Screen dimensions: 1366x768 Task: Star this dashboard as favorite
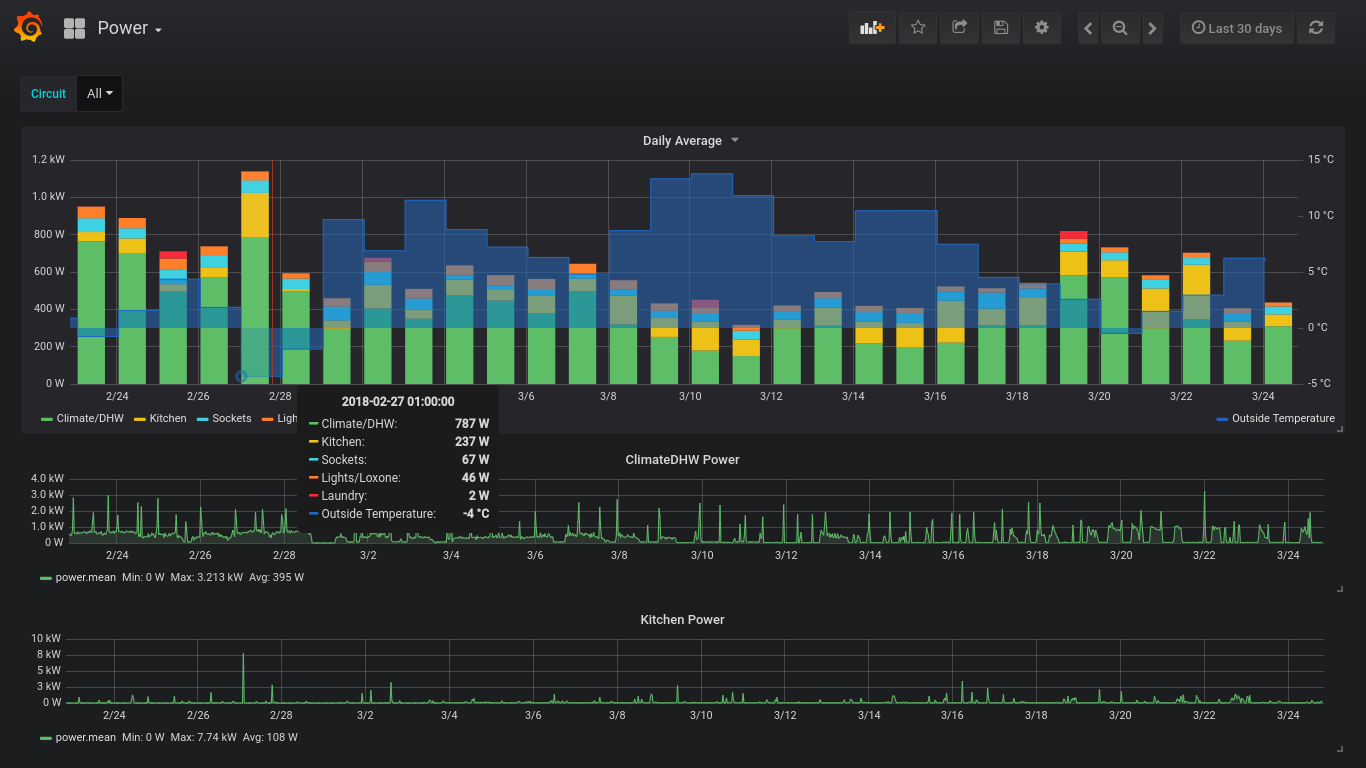(917, 28)
